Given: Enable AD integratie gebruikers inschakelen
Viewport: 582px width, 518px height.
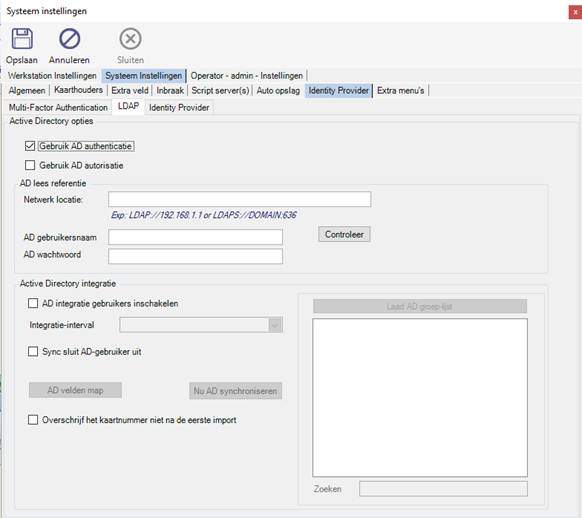Looking at the screenshot, I should pyautogui.click(x=33, y=304).
